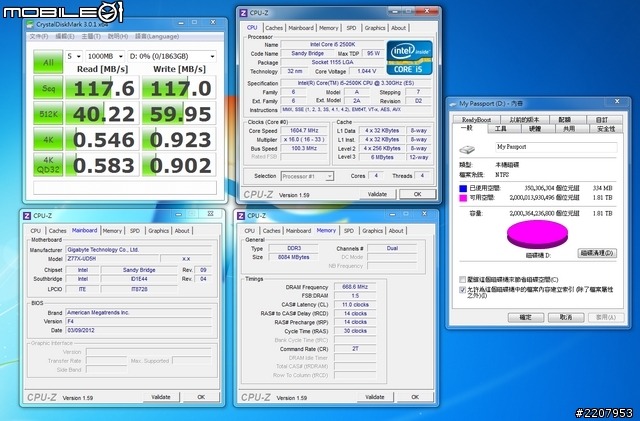This screenshot has height=421, width=640.
Task: Open the 說明(H) menu in CrystalDiskMark
Action: 118,36
